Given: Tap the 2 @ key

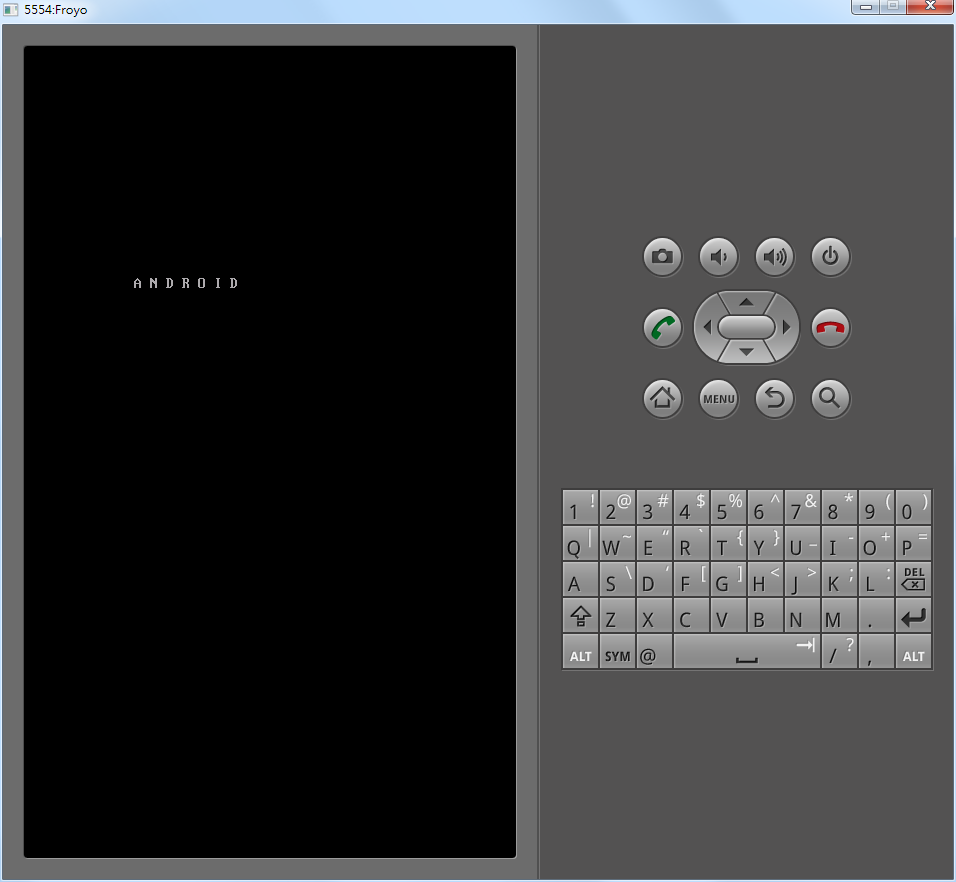Looking at the screenshot, I should [618, 507].
